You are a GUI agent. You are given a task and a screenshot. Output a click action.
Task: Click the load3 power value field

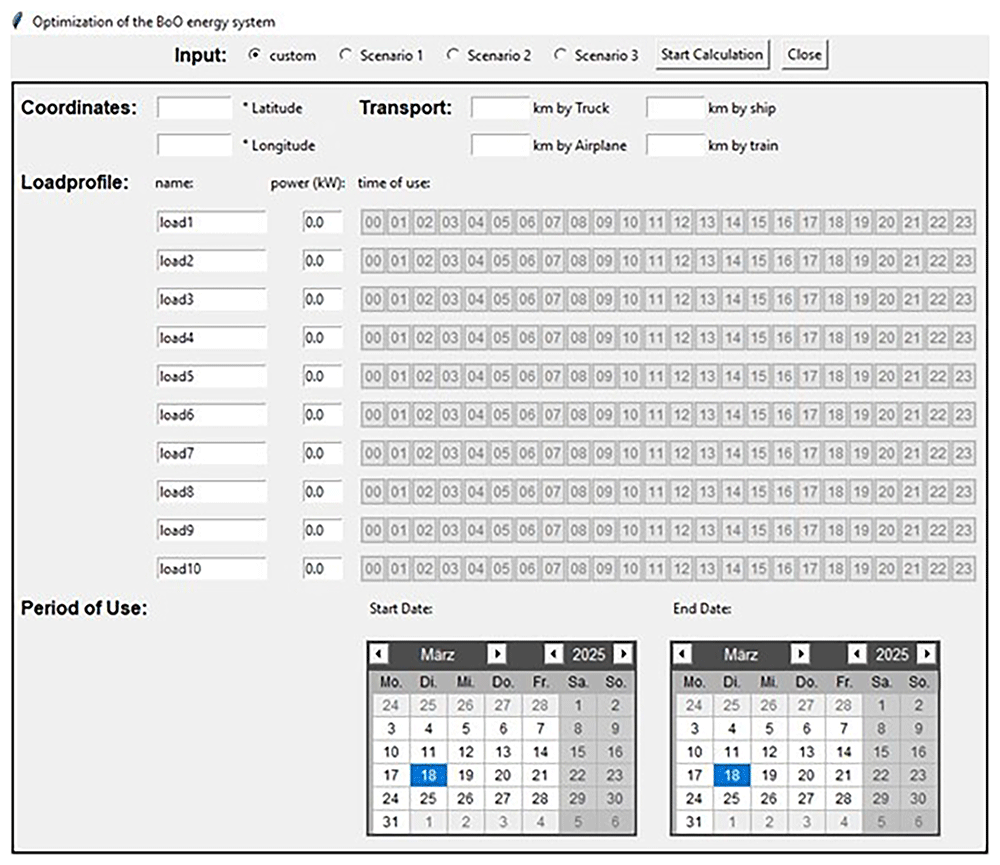323,299
